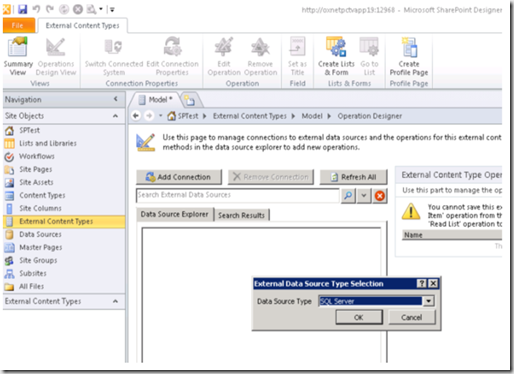Switch to Operations Design View

pos(56,57)
